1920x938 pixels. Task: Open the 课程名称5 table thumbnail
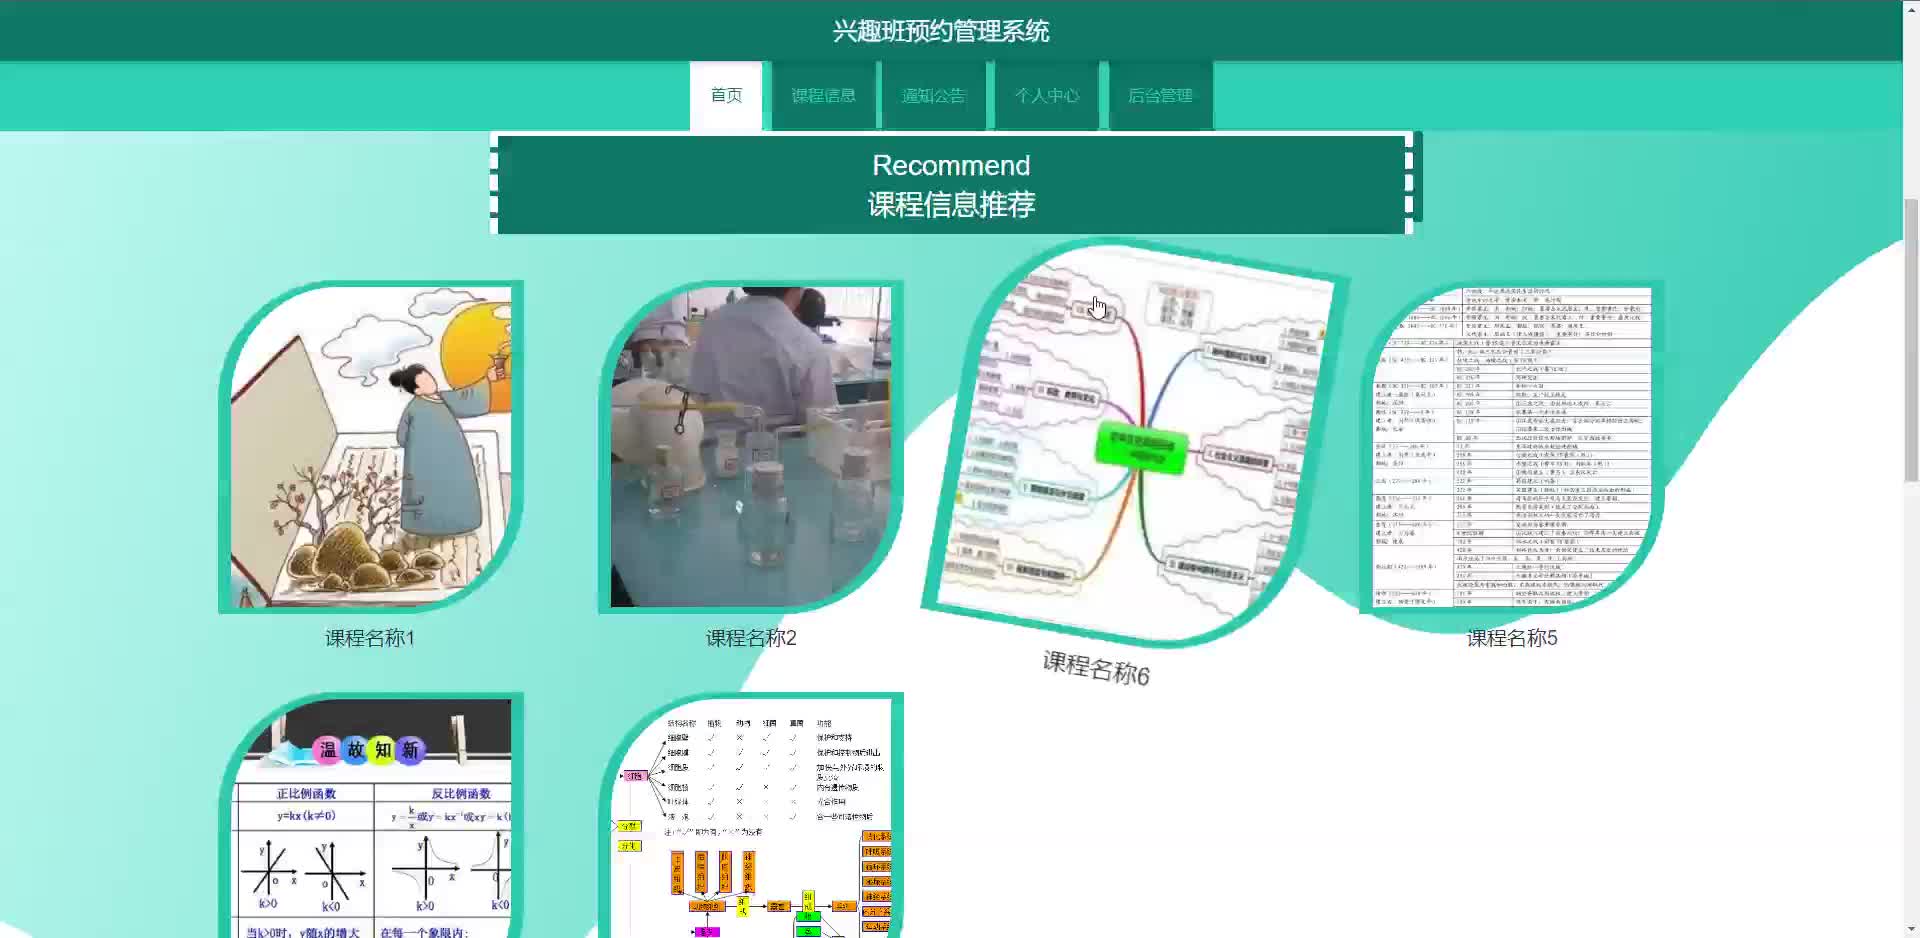tap(1512, 447)
